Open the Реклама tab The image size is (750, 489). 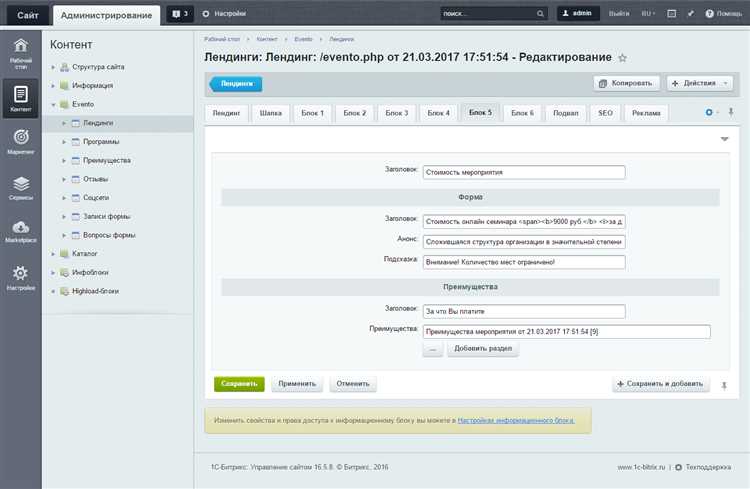646,113
